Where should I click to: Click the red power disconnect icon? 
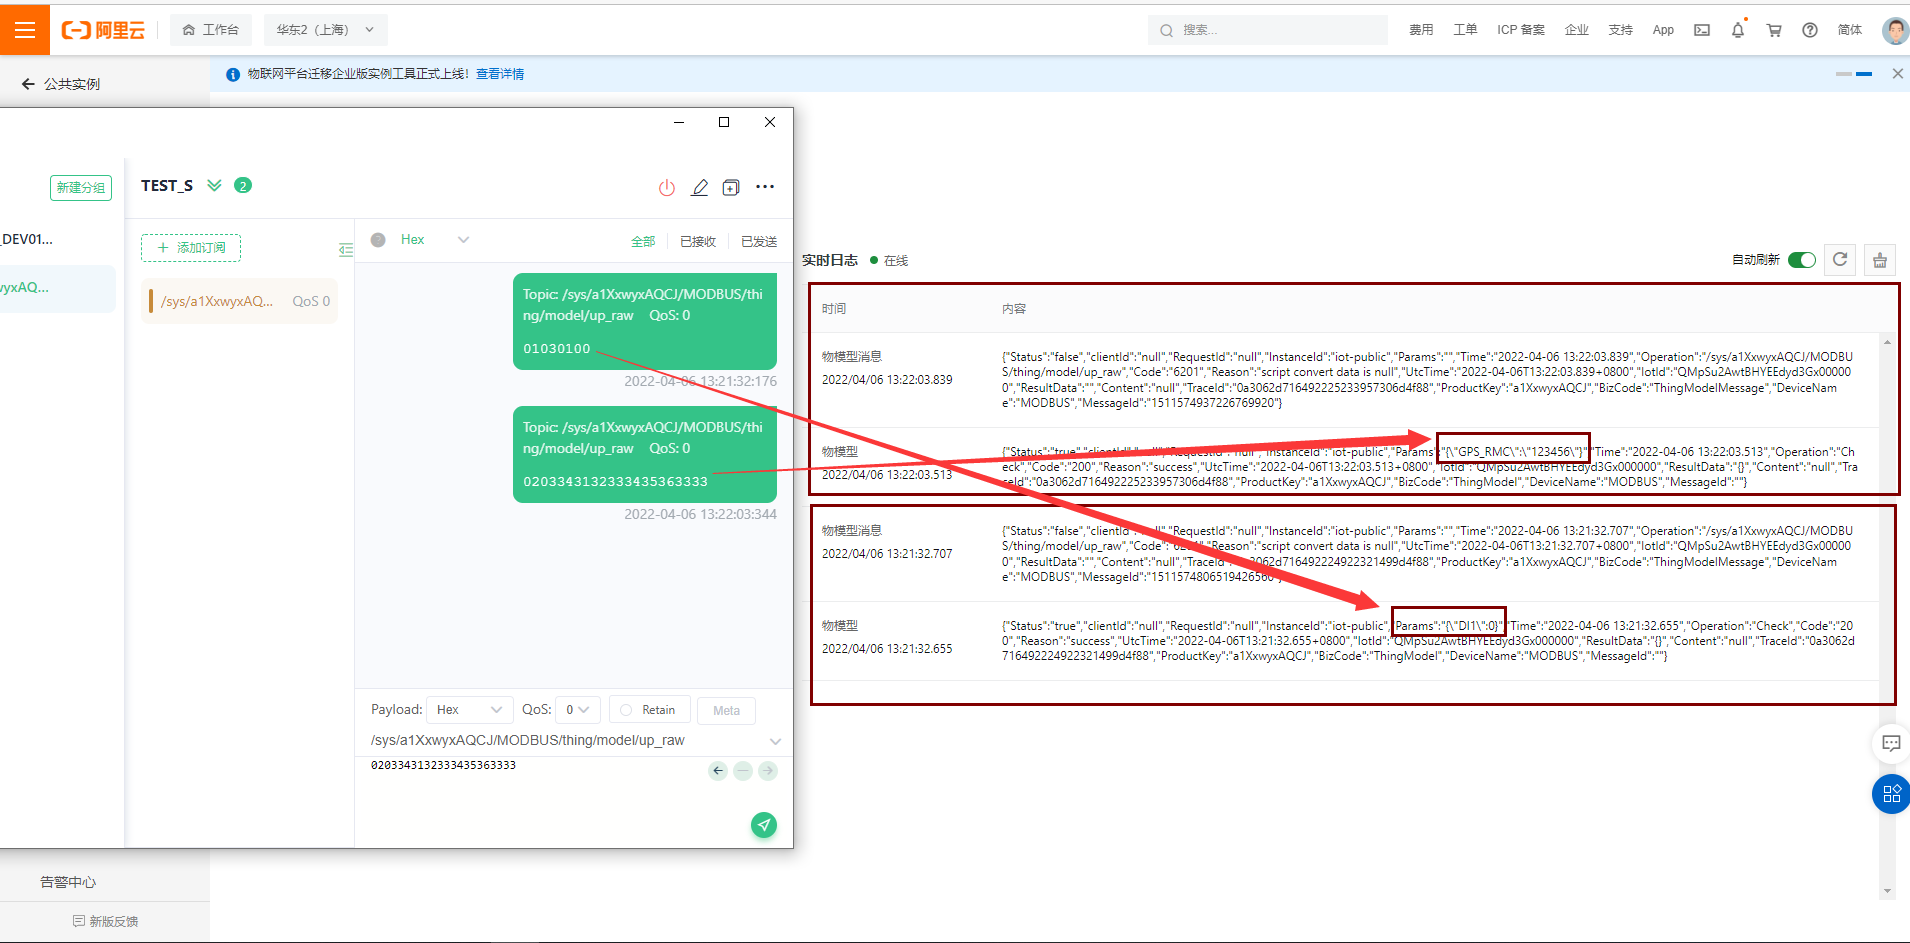tap(667, 188)
